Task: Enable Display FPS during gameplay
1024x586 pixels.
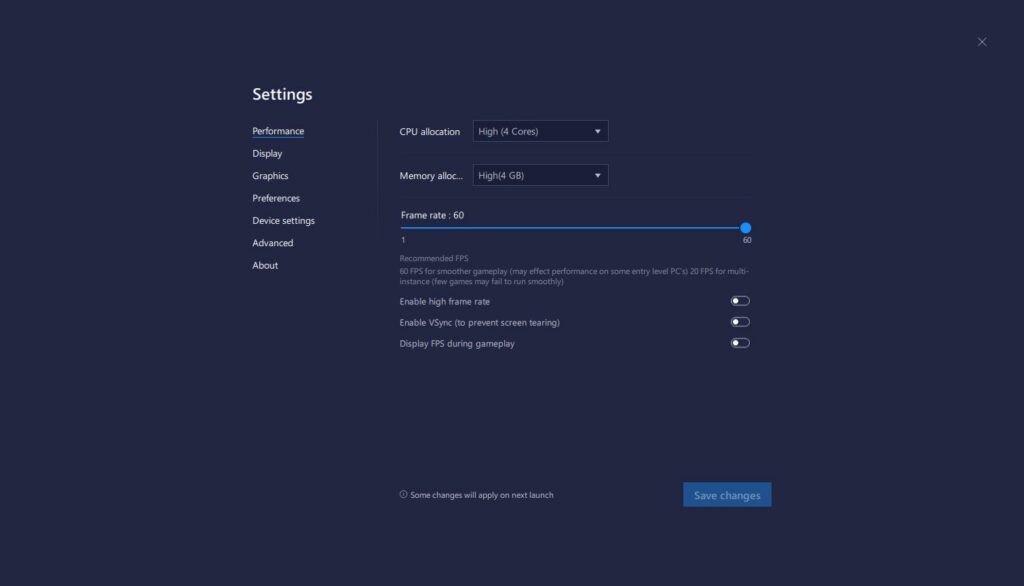Action: 739,342
